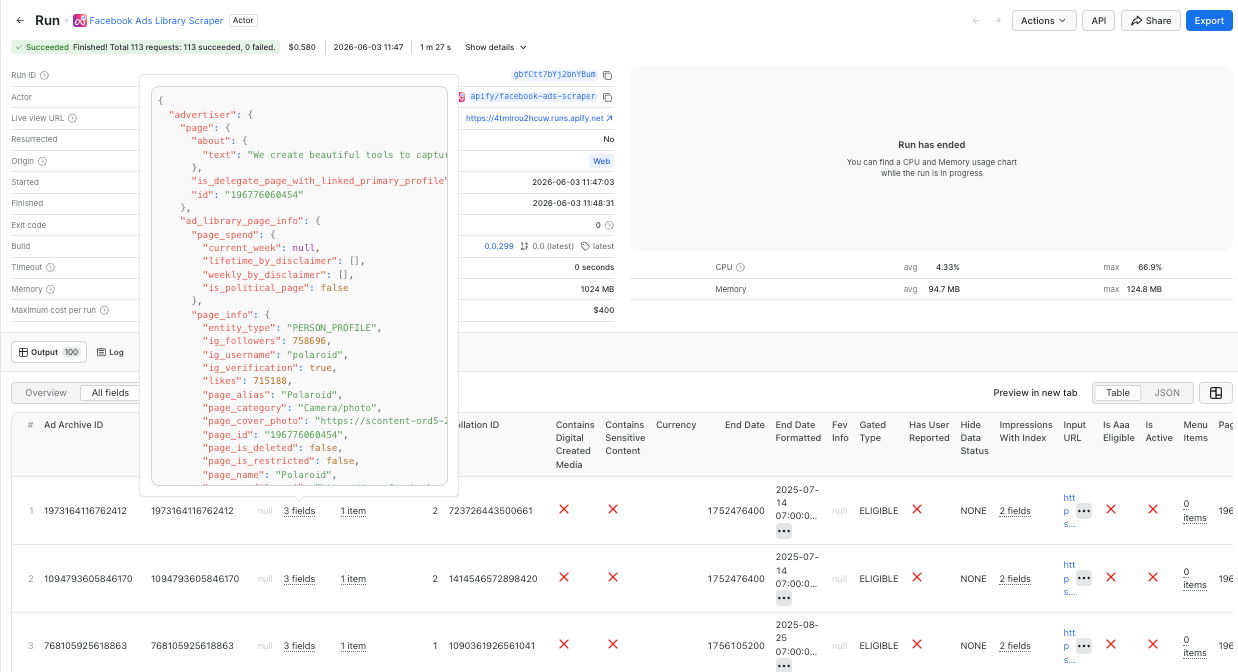1238x672 pixels.
Task: Switch output view to Table
Action: [x=1118, y=393]
